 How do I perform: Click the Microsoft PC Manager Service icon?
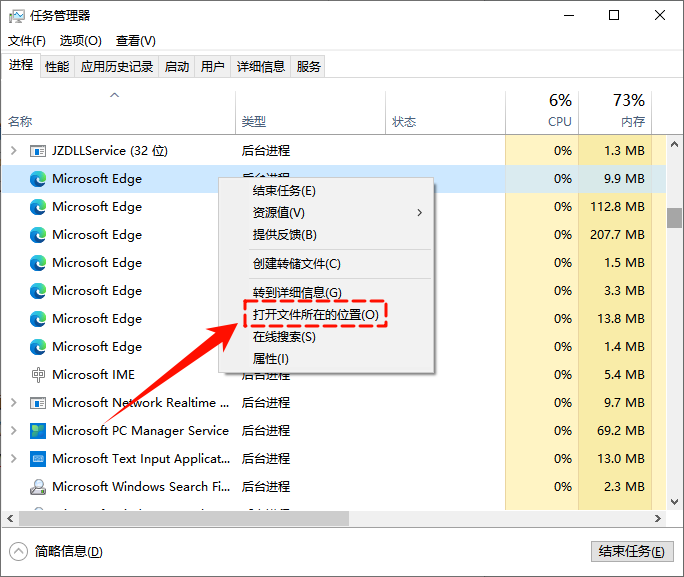(x=38, y=431)
